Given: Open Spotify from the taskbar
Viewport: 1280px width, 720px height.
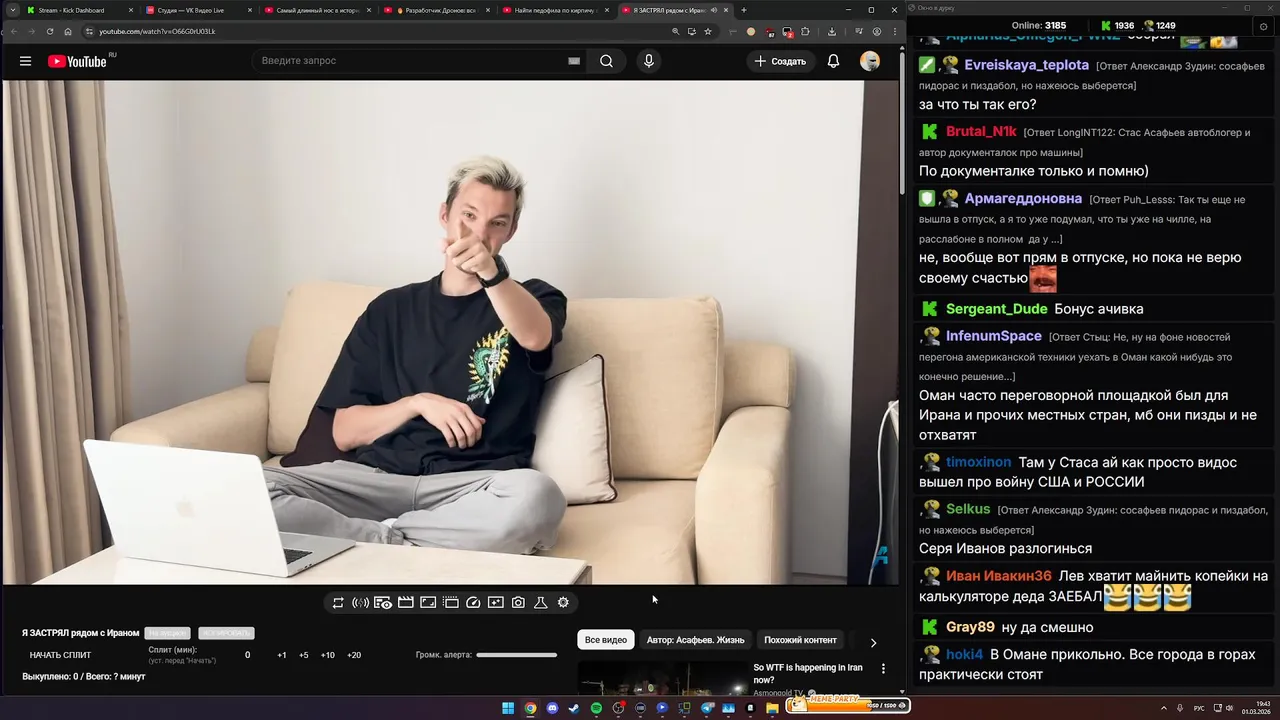Looking at the screenshot, I should point(596,708).
